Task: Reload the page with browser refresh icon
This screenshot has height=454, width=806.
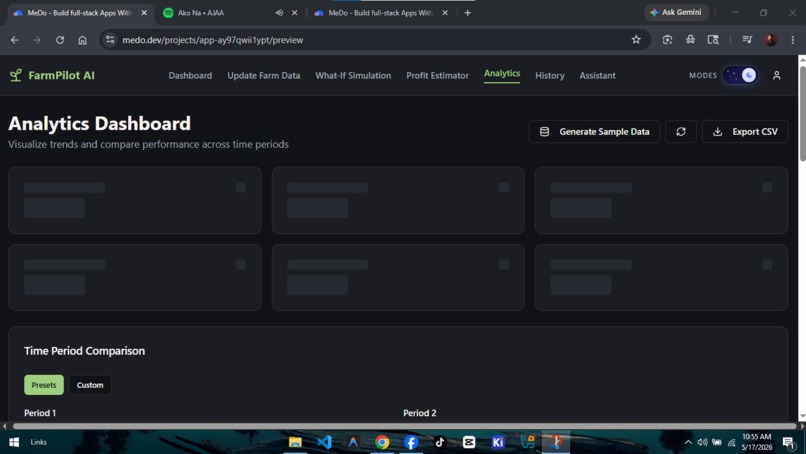Action: 60,40
